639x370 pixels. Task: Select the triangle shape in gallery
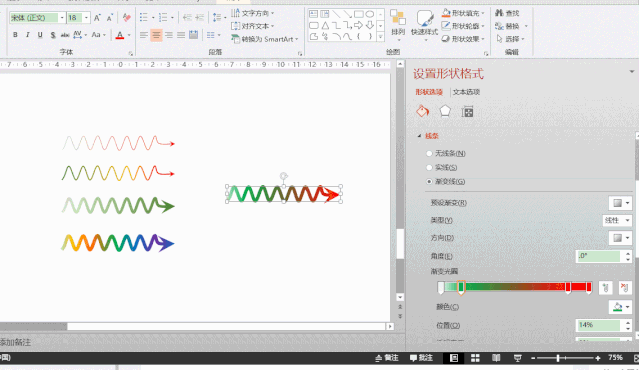click(x=325, y=26)
